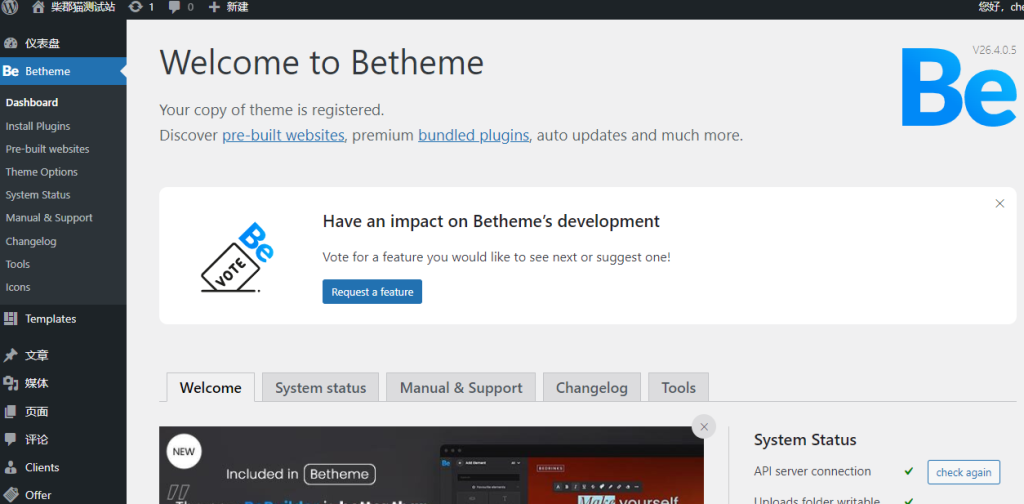The image size is (1024, 504).
Task: Open the comments bubble in admin bar
Action: coord(175,7)
